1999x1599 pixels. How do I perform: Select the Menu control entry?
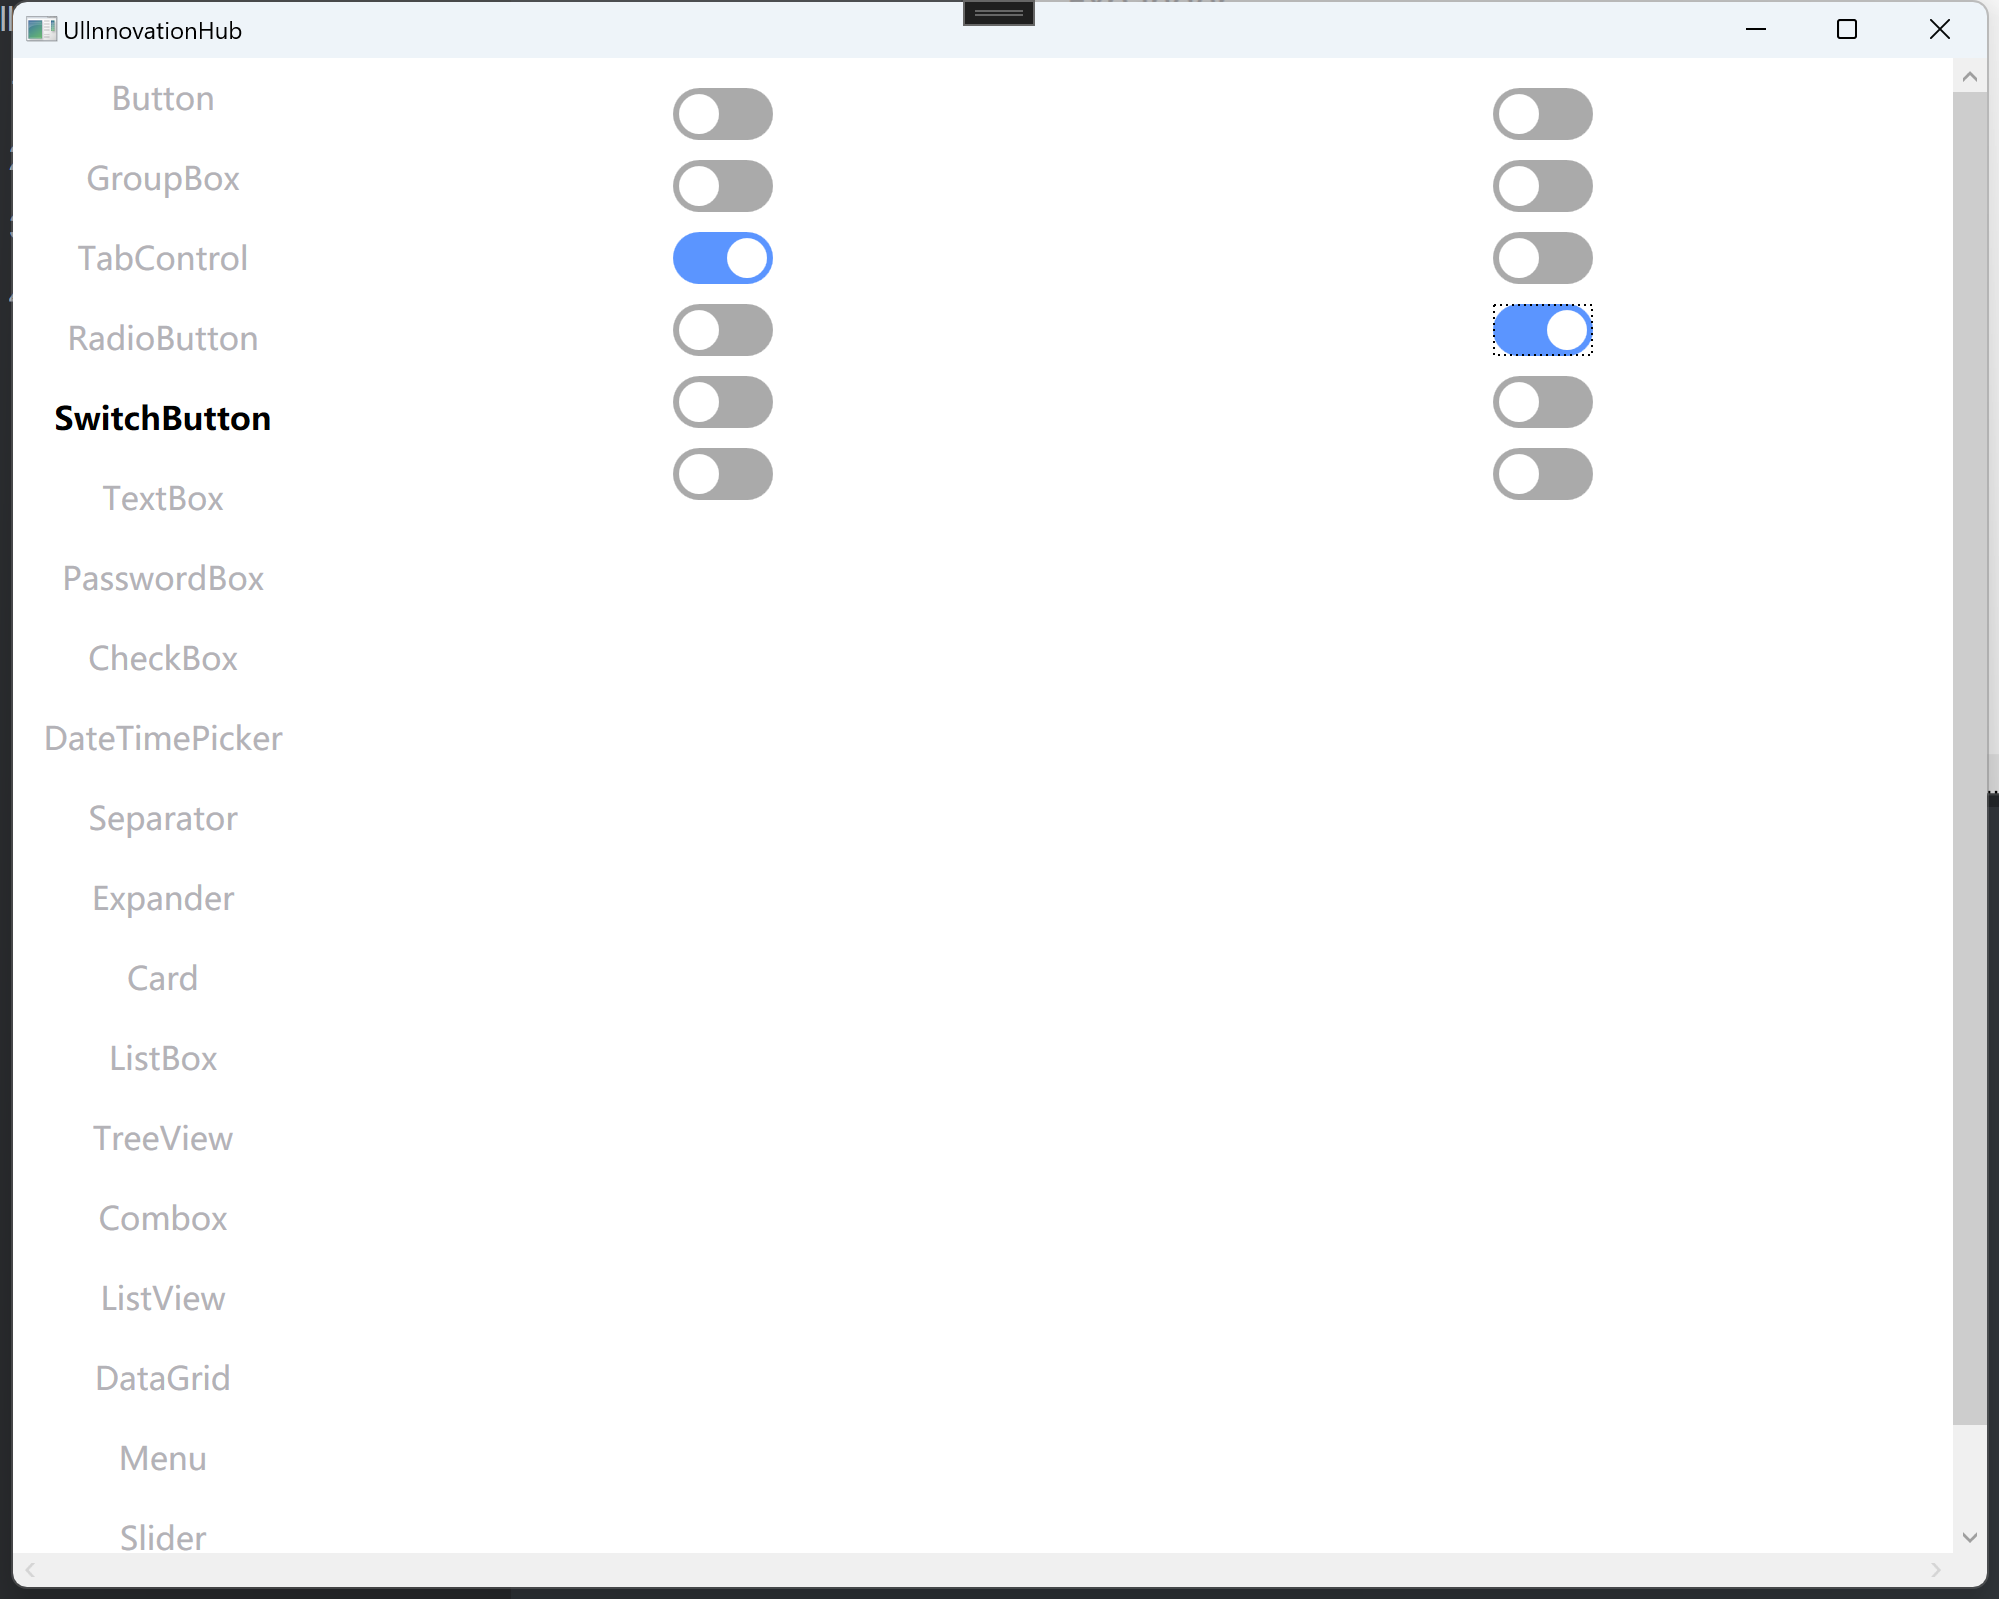pyautogui.click(x=163, y=1457)
